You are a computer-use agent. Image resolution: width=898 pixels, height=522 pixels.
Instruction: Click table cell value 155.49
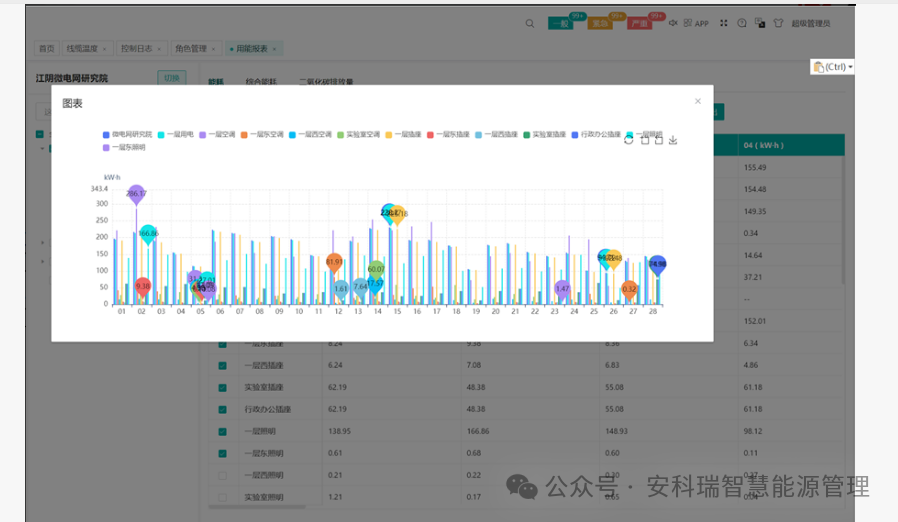(755, 168)
